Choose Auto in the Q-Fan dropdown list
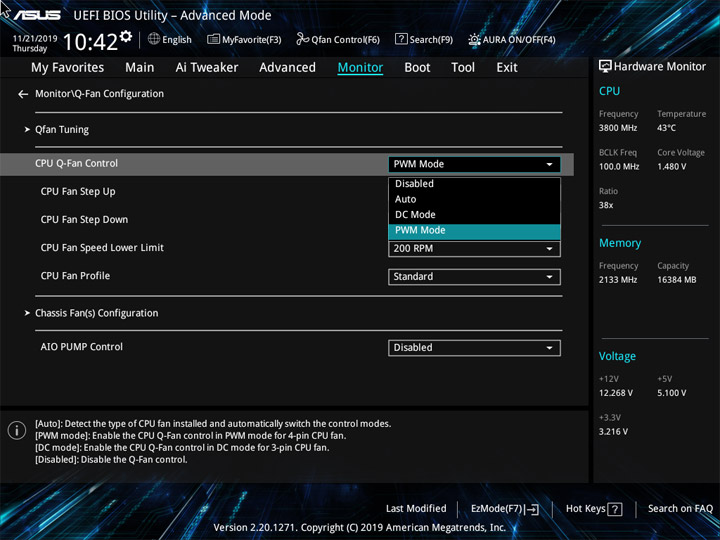 point(474,199)
